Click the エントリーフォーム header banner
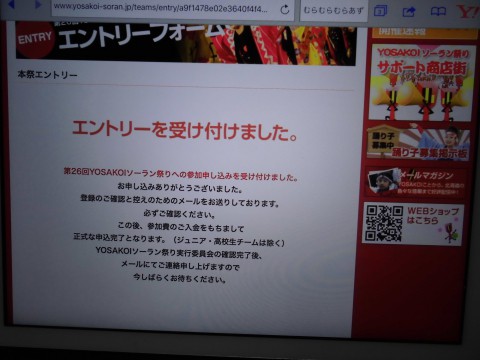 pyautogui.click(x=186, y=43)
